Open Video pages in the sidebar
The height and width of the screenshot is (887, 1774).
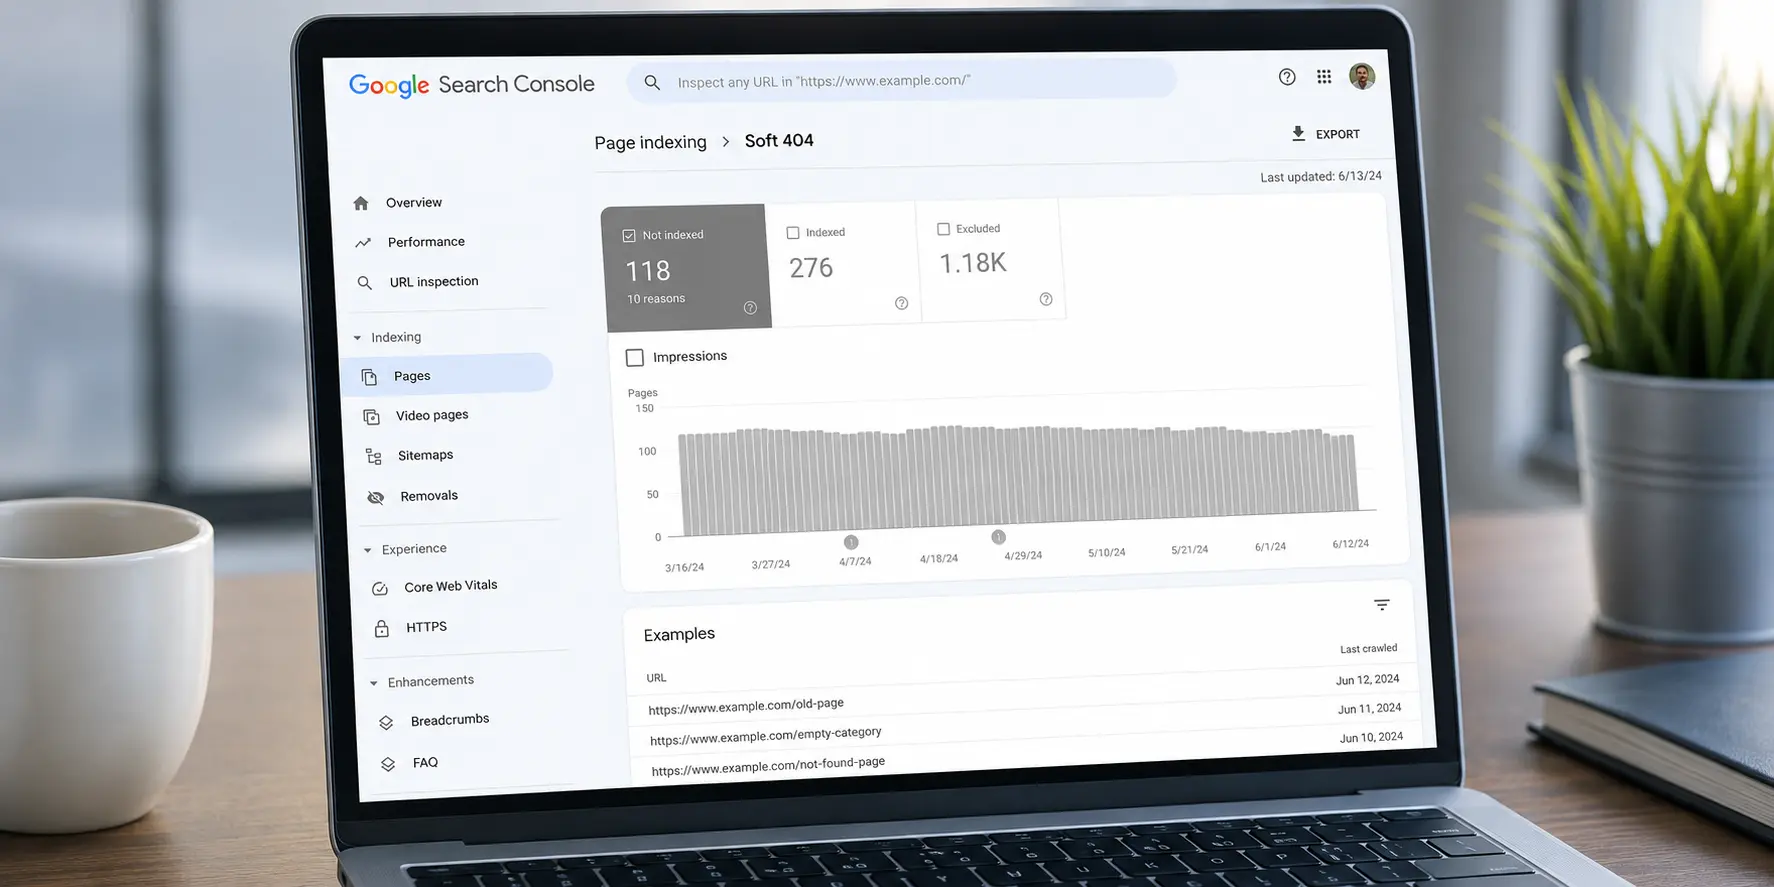(x=432, y=415)
